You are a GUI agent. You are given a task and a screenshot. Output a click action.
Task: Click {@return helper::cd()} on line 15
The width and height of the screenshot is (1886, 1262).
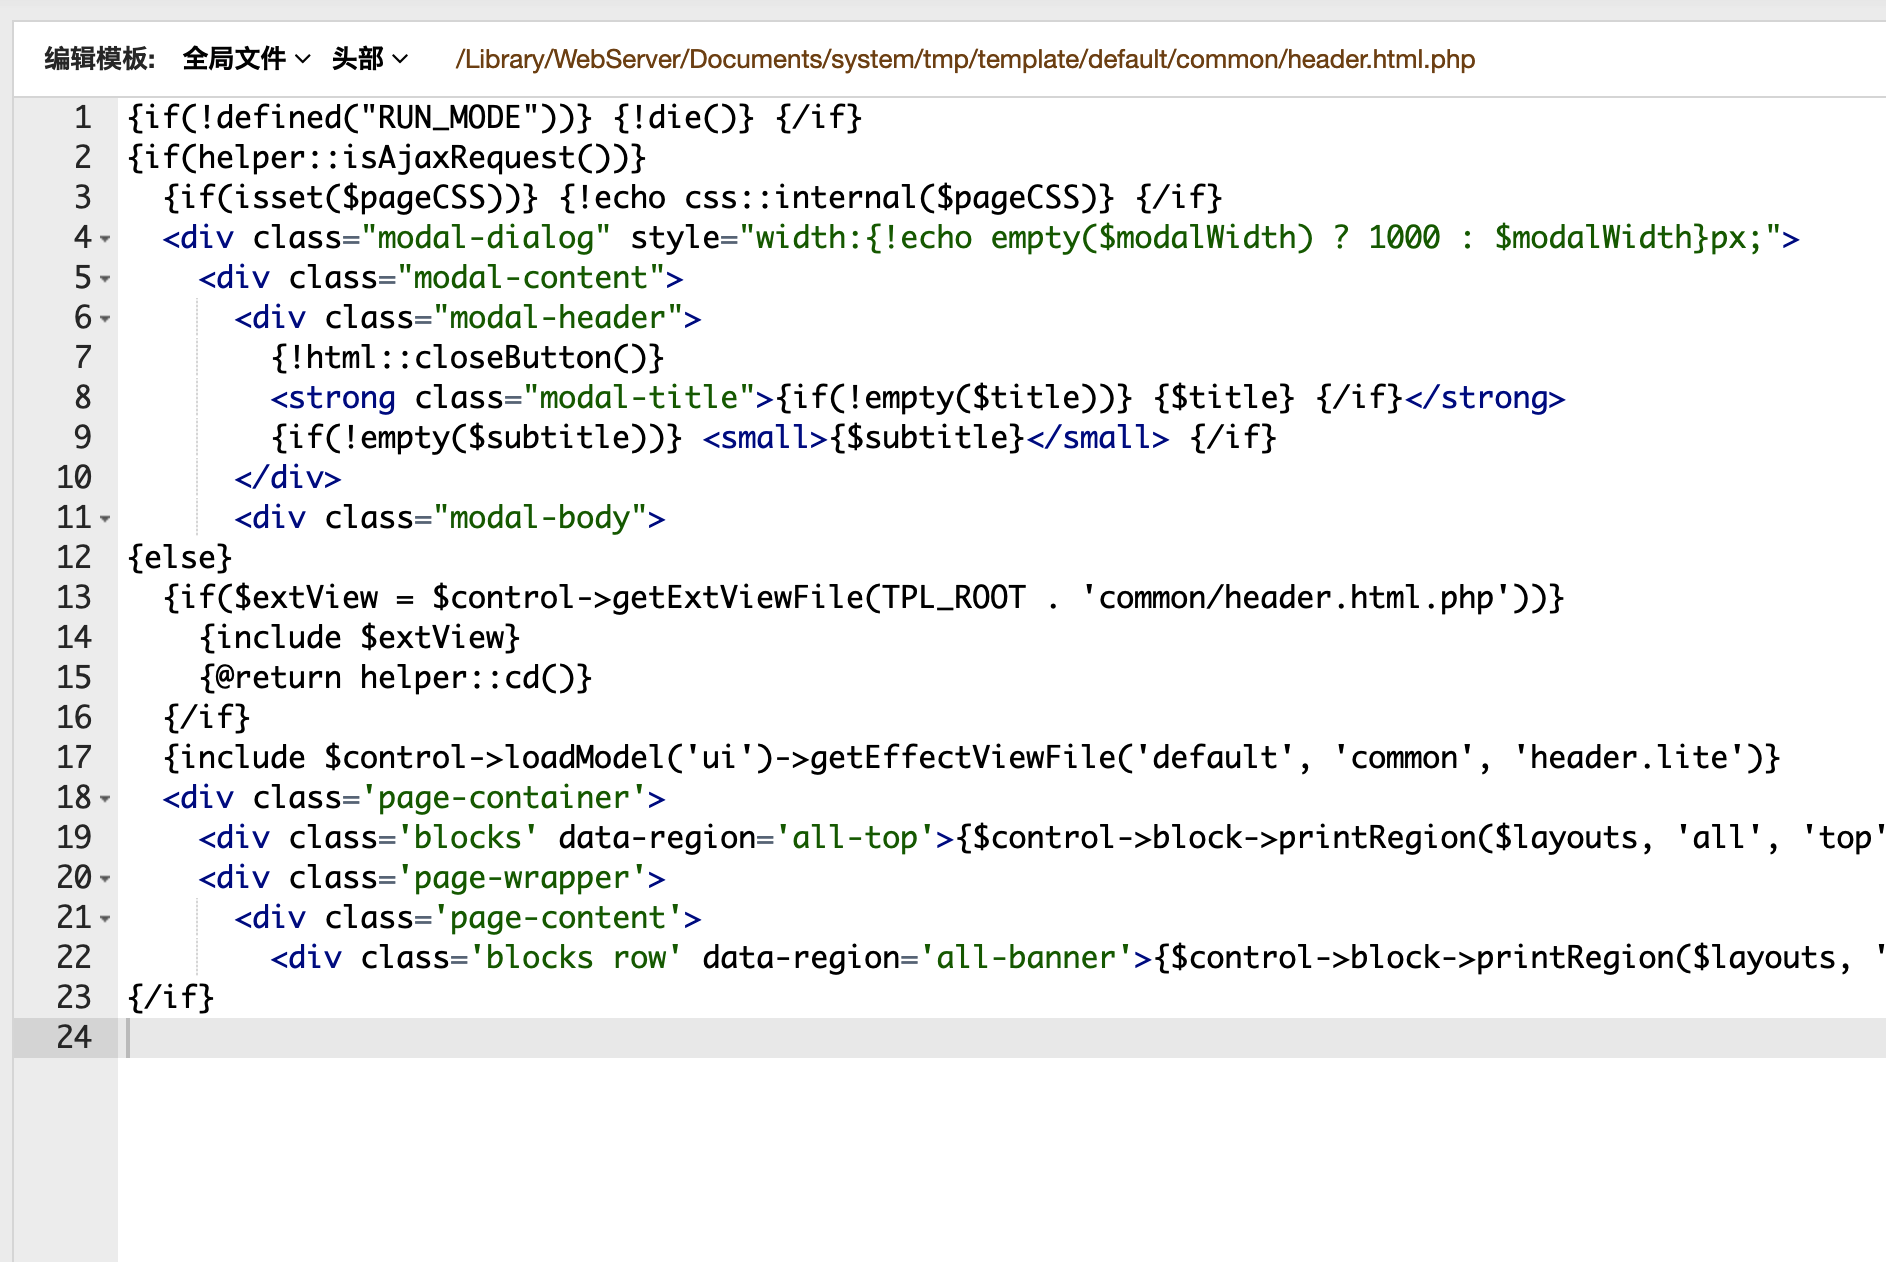coord(396,677)
